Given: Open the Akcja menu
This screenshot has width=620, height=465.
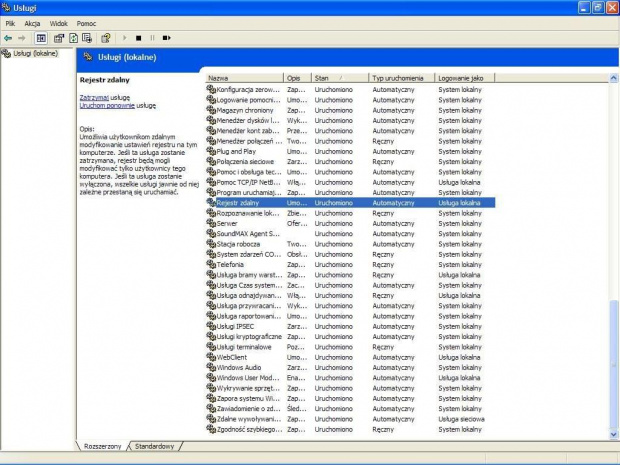Looking at the screenshot, I should coord(32,22).
